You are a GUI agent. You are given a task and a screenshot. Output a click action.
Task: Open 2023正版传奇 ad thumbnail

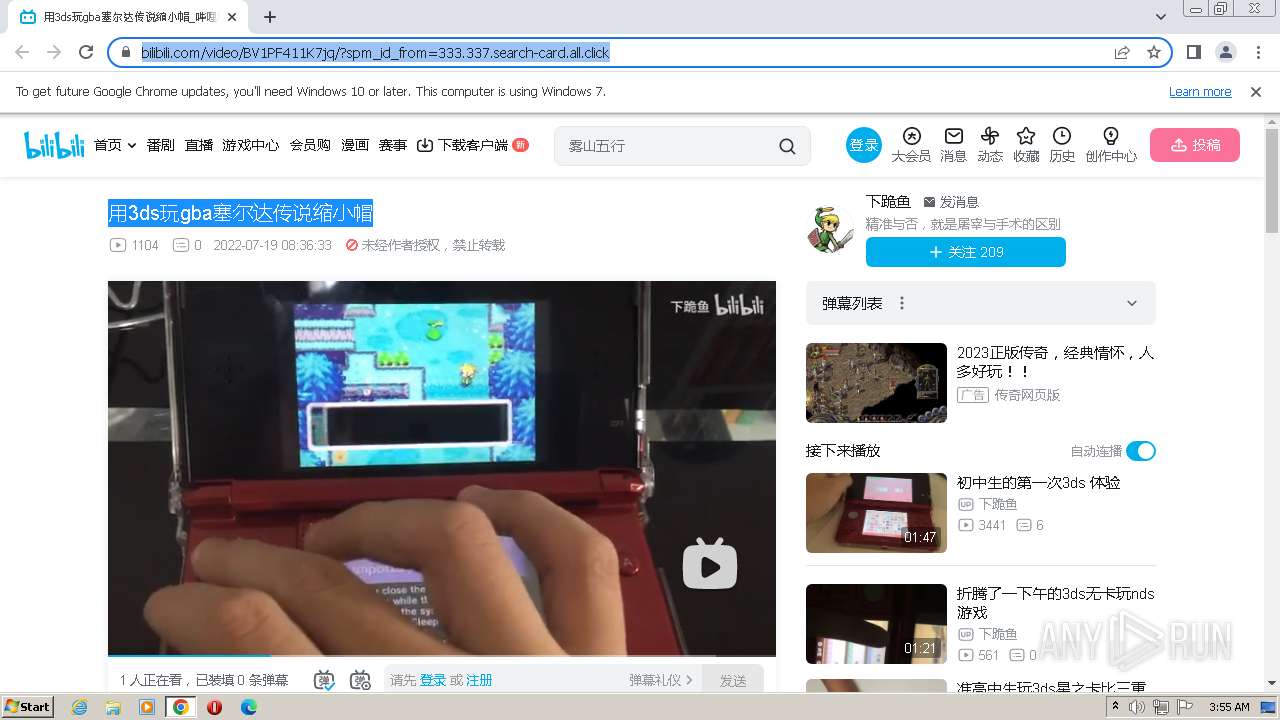876,383
